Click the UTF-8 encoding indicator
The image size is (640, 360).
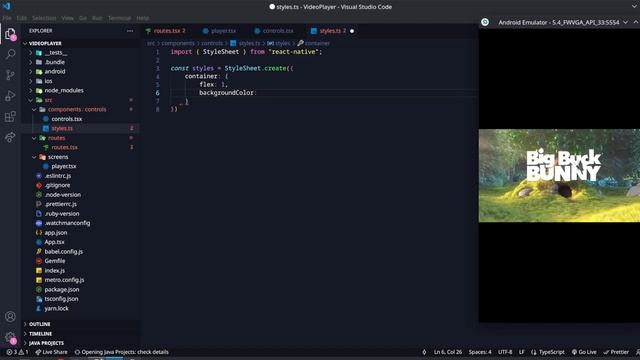coord(505,352)
